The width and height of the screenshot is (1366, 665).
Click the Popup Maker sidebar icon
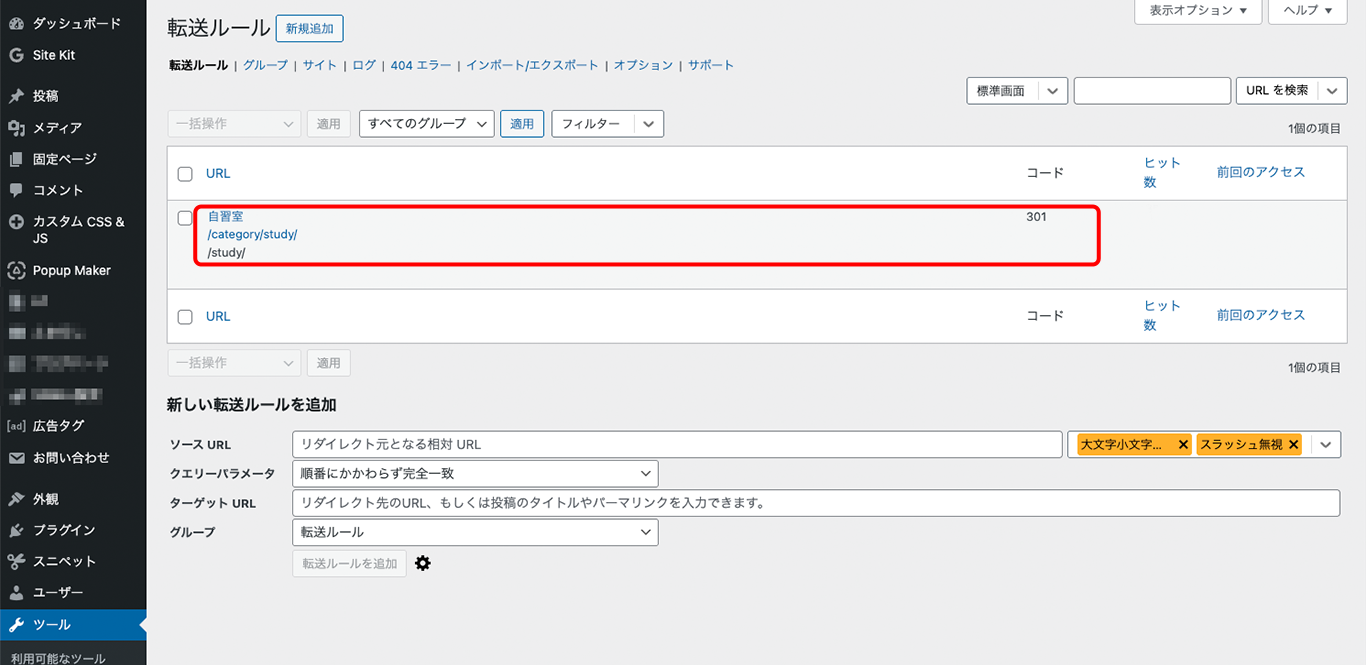pos(16,271)
